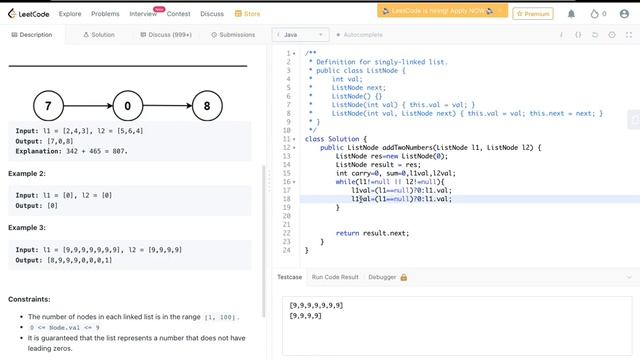Collapse the console panel chevron
The height and width of the screenshot is (360, 640).
click(x=629, y=277)
